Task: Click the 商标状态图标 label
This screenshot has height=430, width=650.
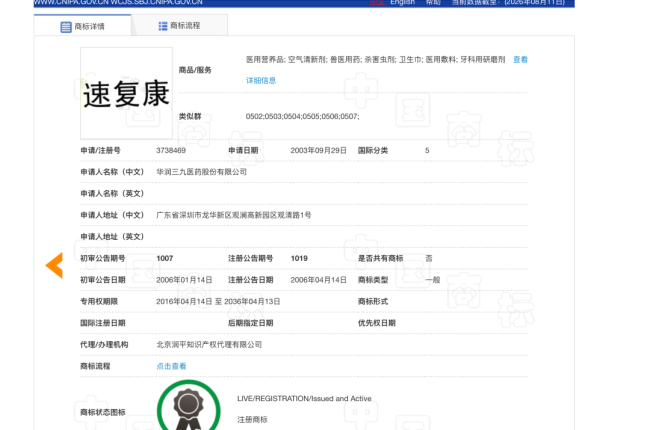Action: click(x=103, y=412)
